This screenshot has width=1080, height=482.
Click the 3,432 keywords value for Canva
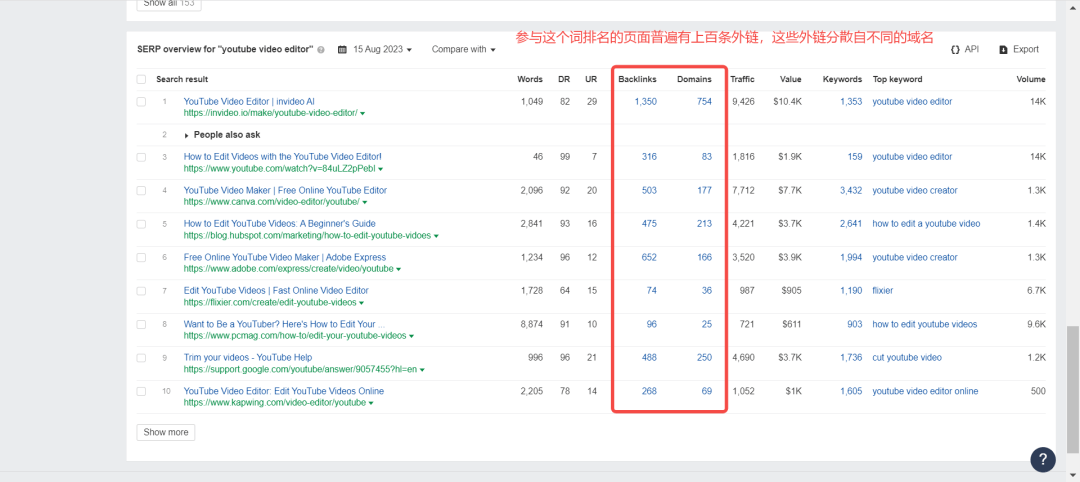[x=851, y=191]
